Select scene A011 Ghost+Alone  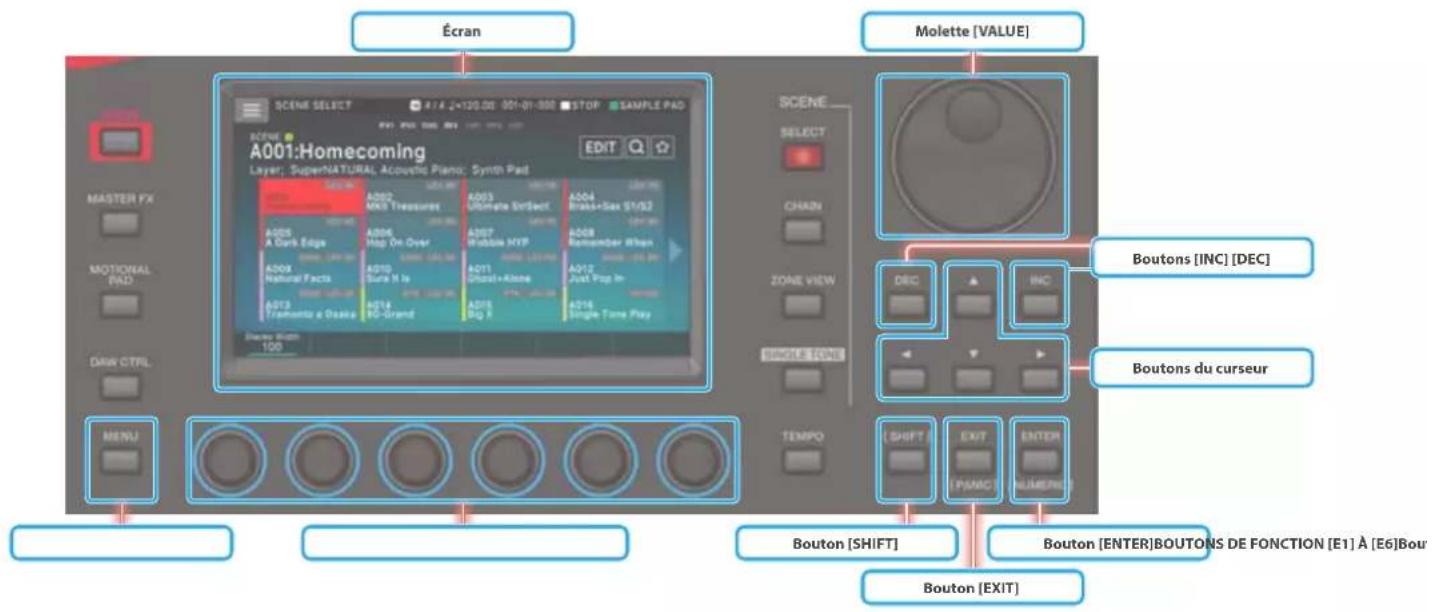pos(513,269)
